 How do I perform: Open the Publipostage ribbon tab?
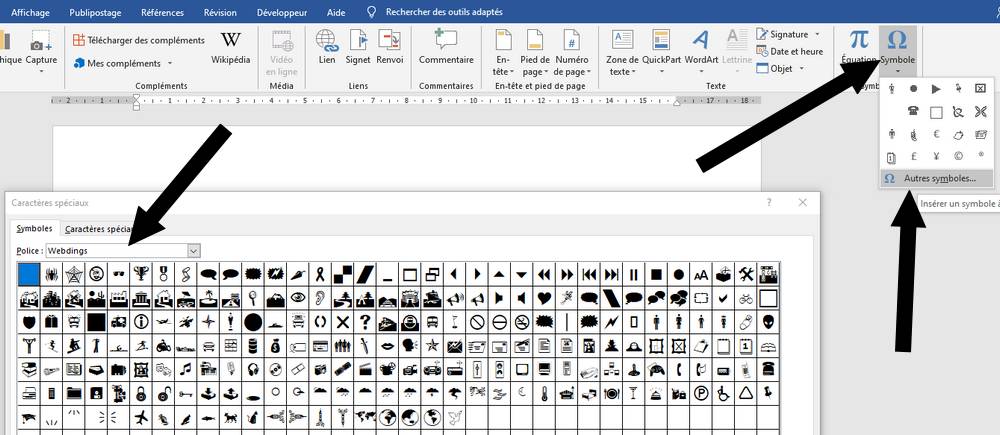[x=98, y=12]
